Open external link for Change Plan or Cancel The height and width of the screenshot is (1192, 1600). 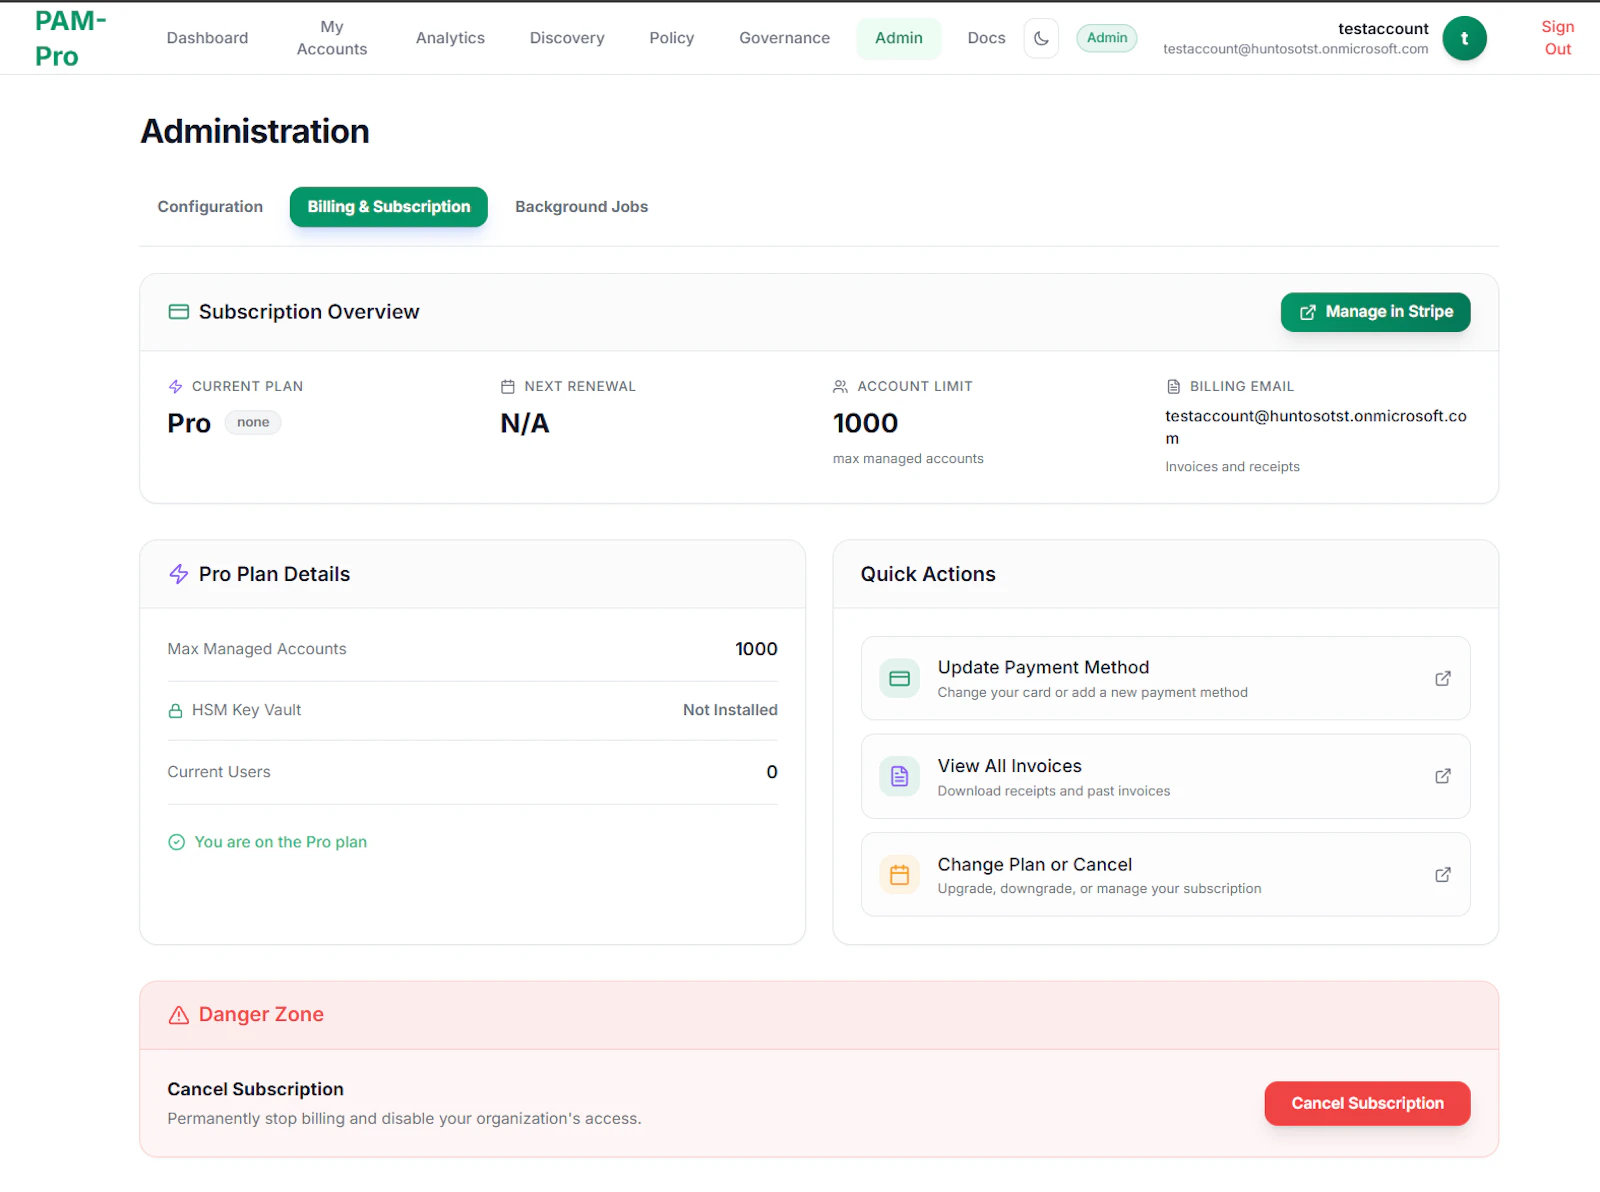coord(1443,874)
